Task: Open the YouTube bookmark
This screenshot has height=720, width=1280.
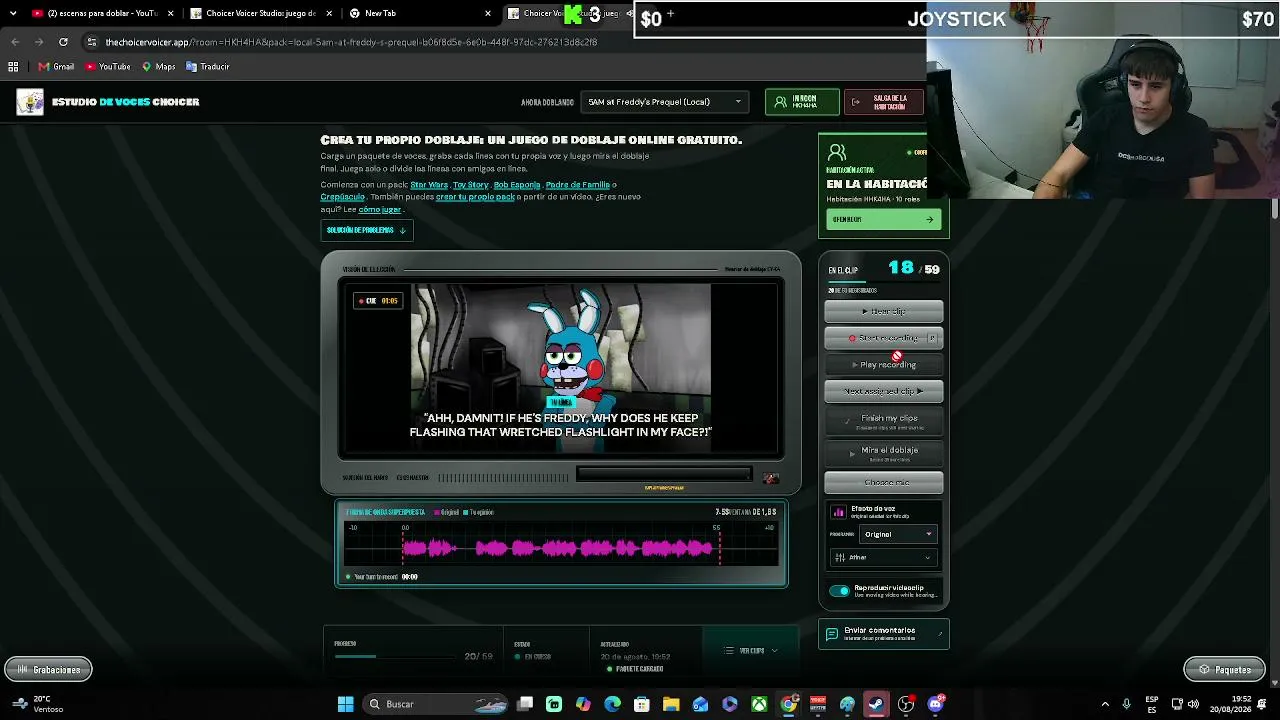Action: [x=108, y=67]
